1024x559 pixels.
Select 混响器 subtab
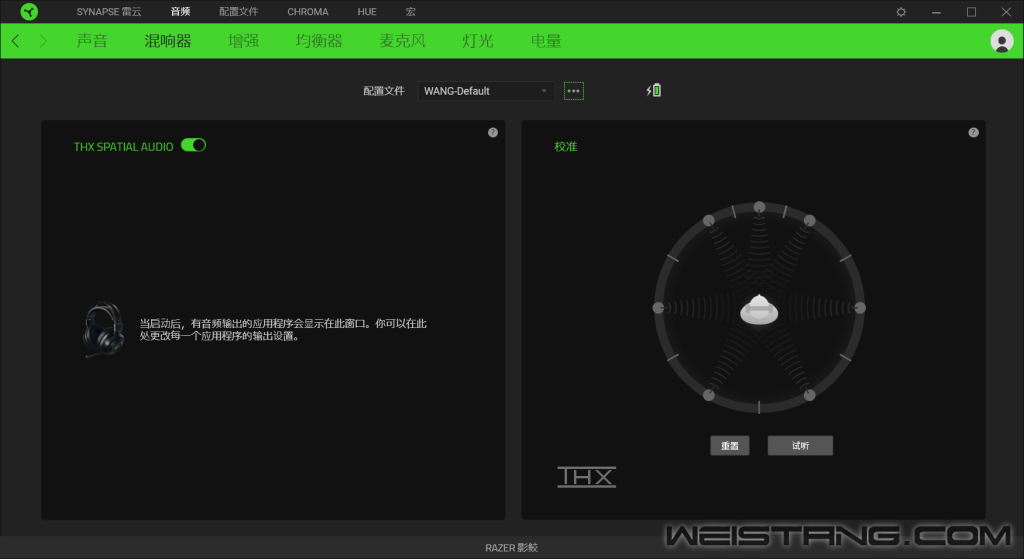[x=168, y=40]
